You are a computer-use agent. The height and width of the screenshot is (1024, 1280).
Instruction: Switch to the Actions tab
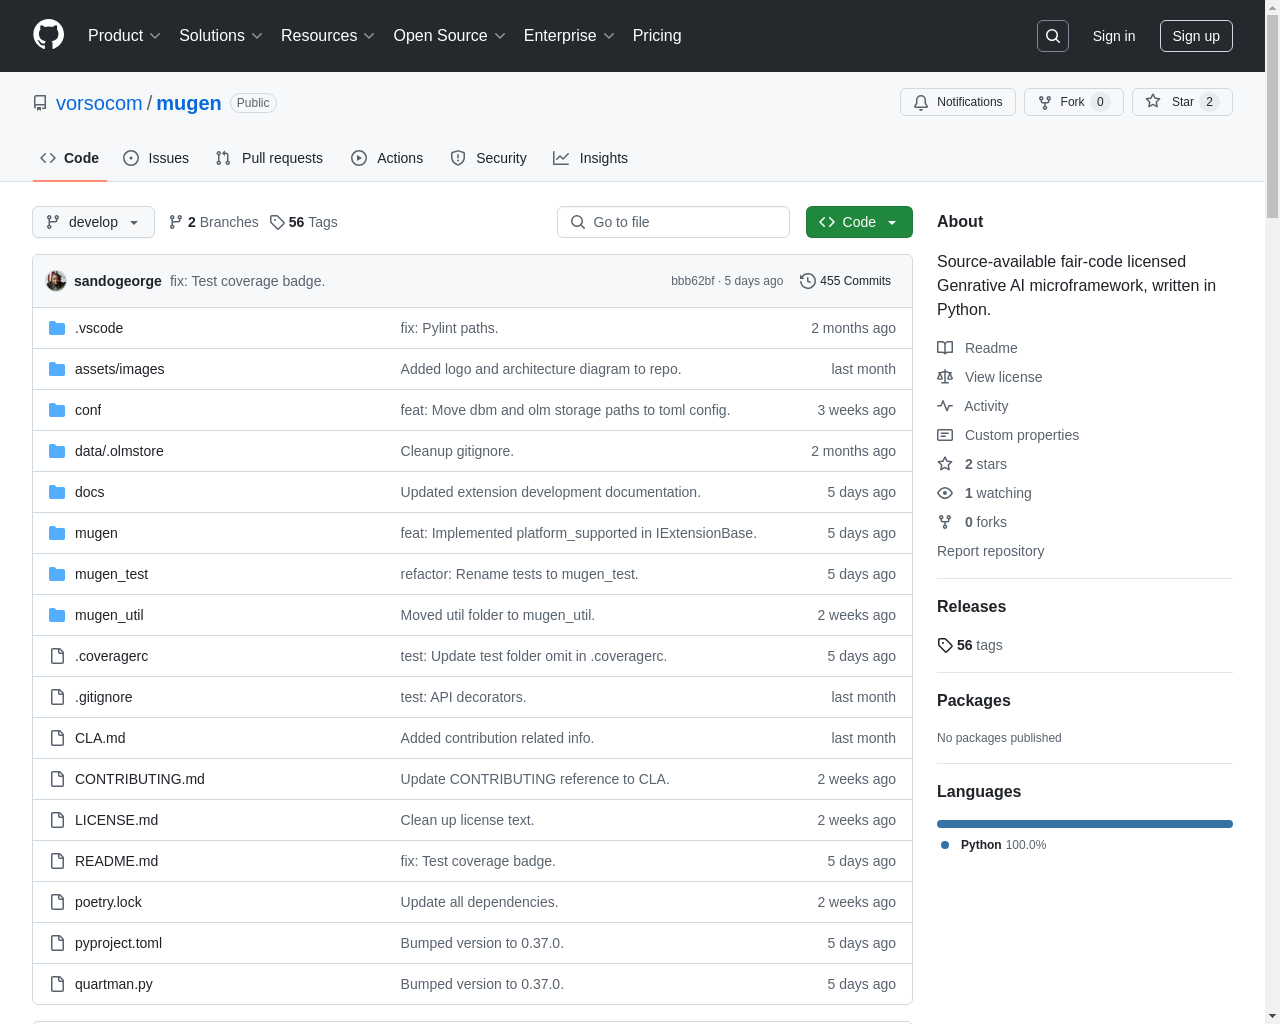tap(387, 158)
